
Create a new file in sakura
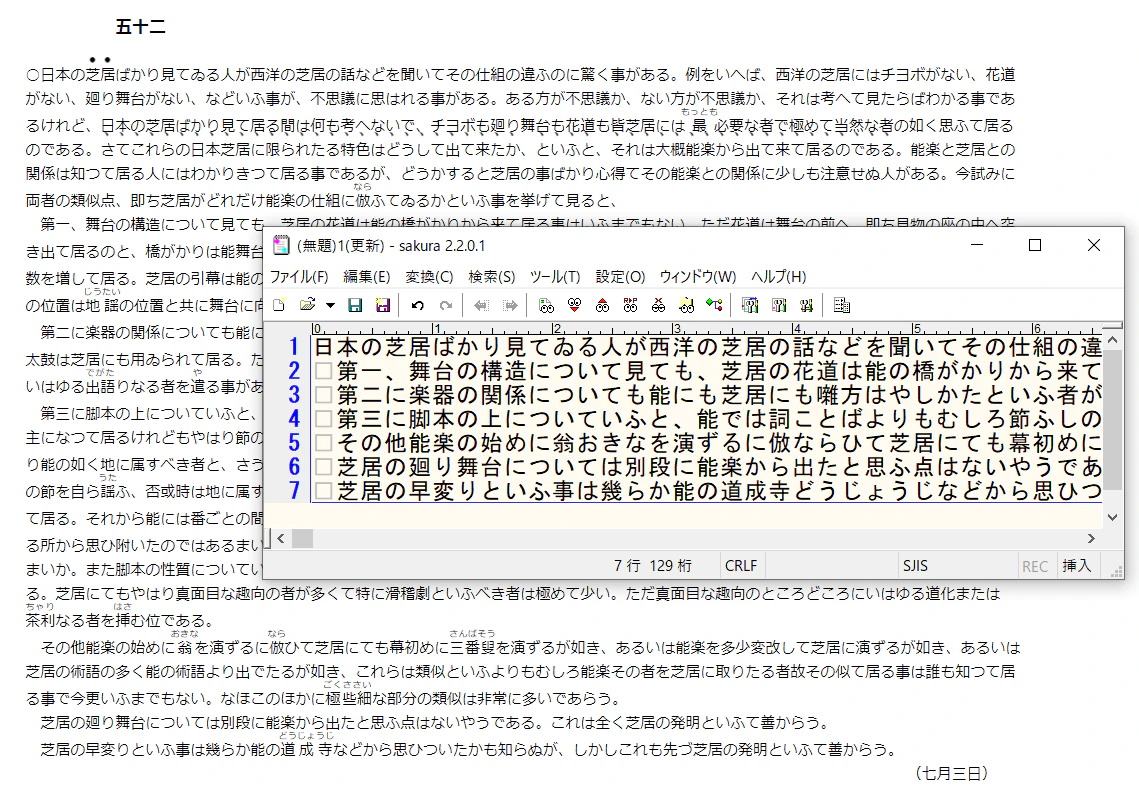280,306
